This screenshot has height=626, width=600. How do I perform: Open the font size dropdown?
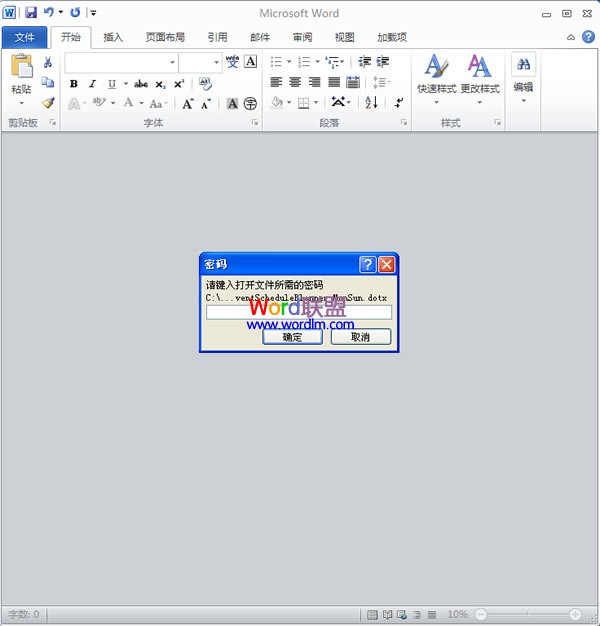215,62
